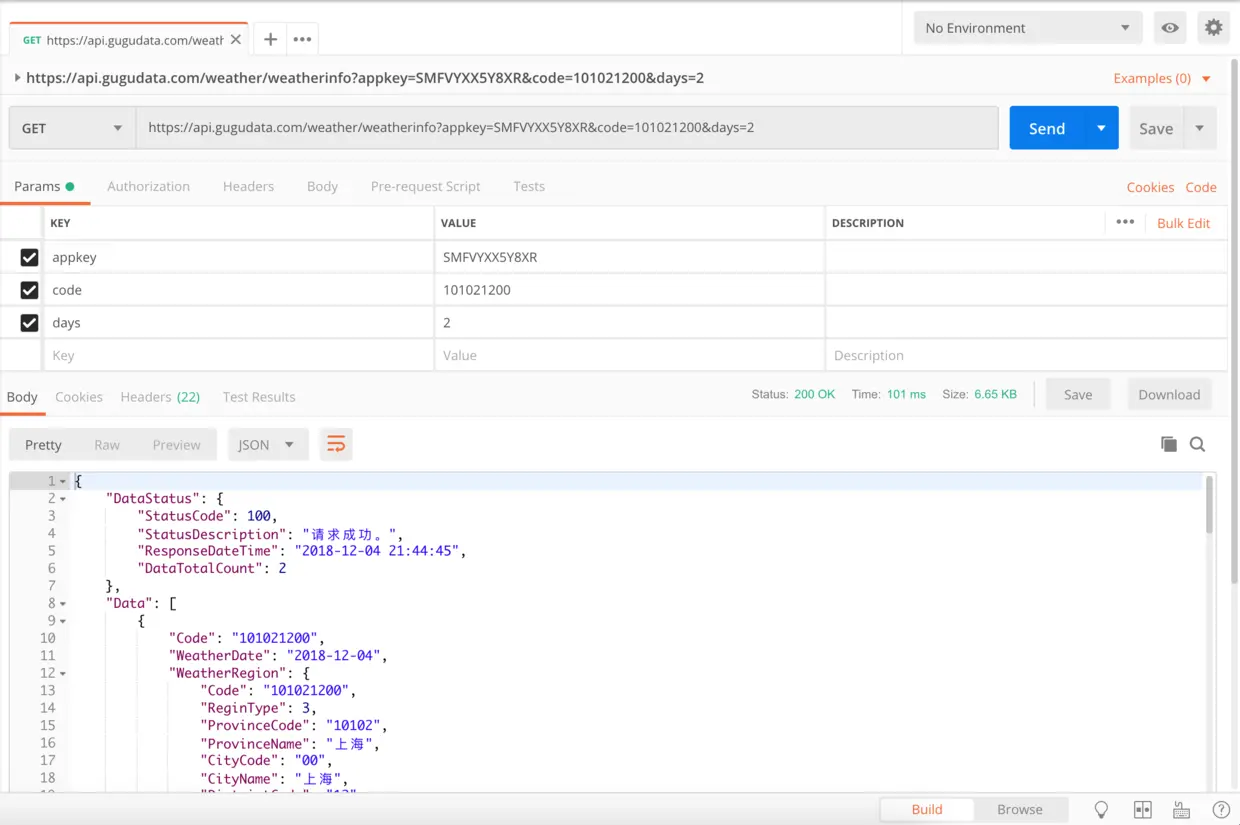Uncheck the appkey parameter checkbox
This screenshot has height=825, width=1240.
29,257
